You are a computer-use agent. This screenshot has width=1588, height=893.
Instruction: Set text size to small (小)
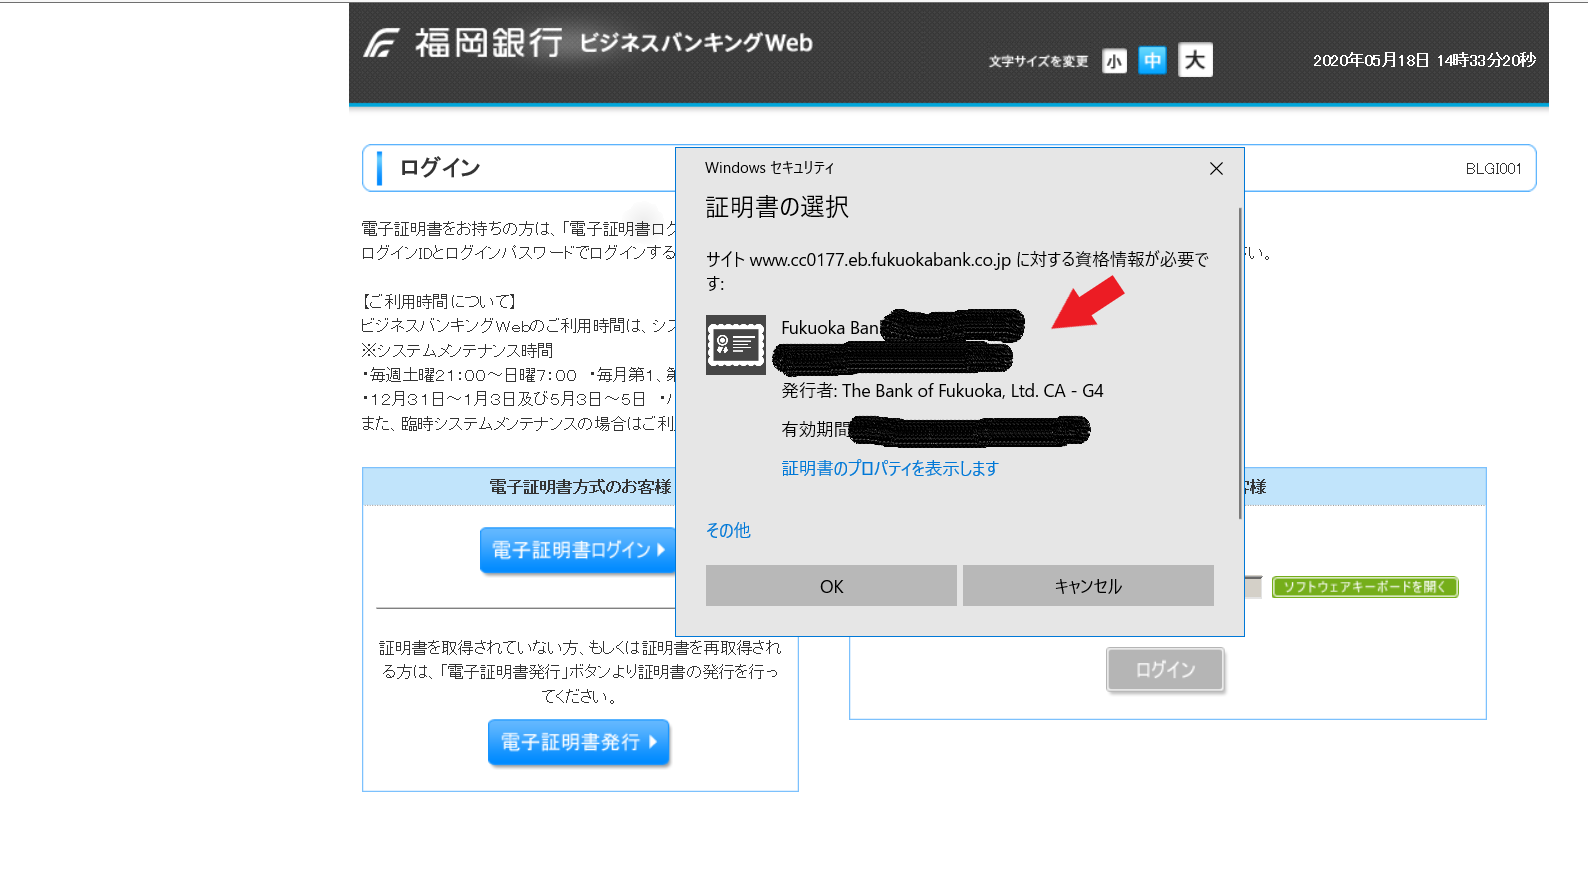(x=1114, y=61)
